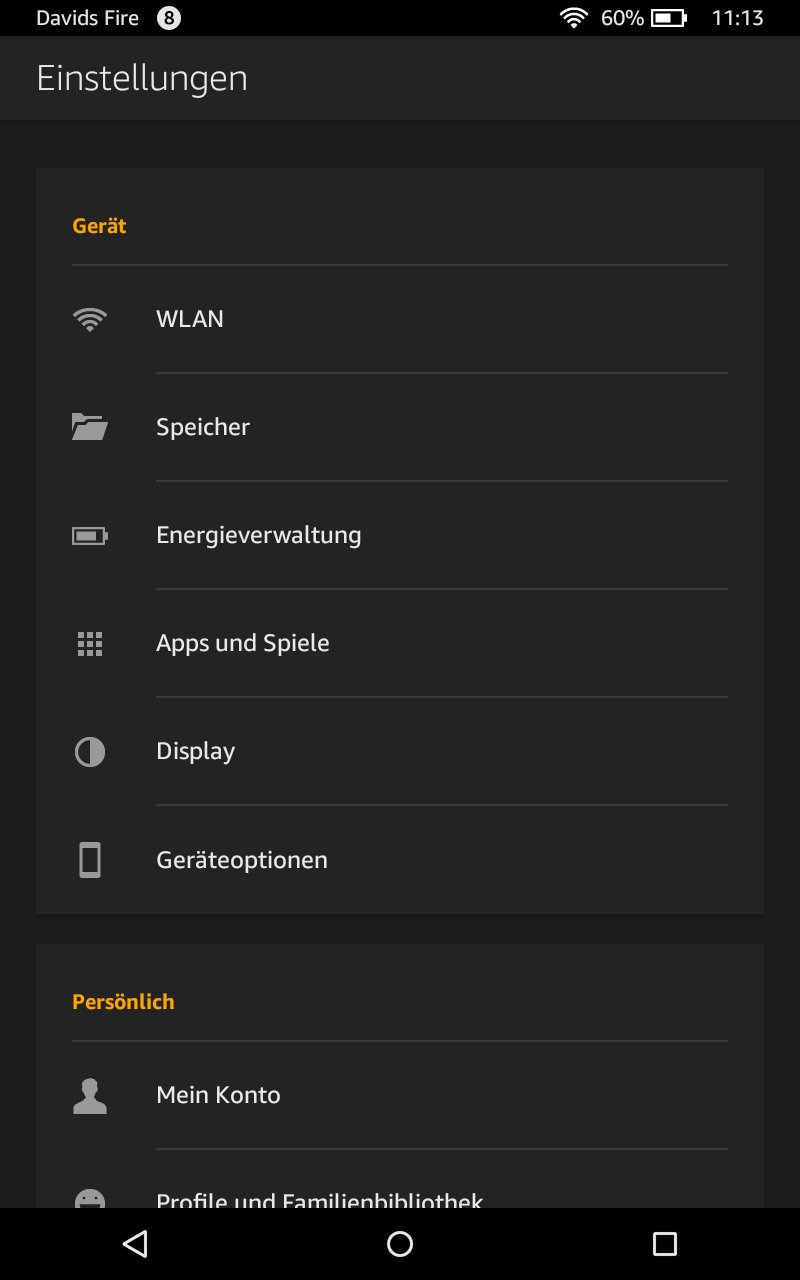
Task: Open Profile und Familienbibliothek entry
Action: 320,1198
